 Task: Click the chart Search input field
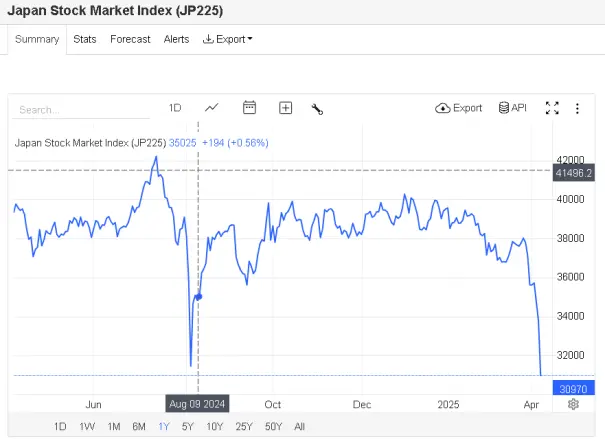point(81,110)
